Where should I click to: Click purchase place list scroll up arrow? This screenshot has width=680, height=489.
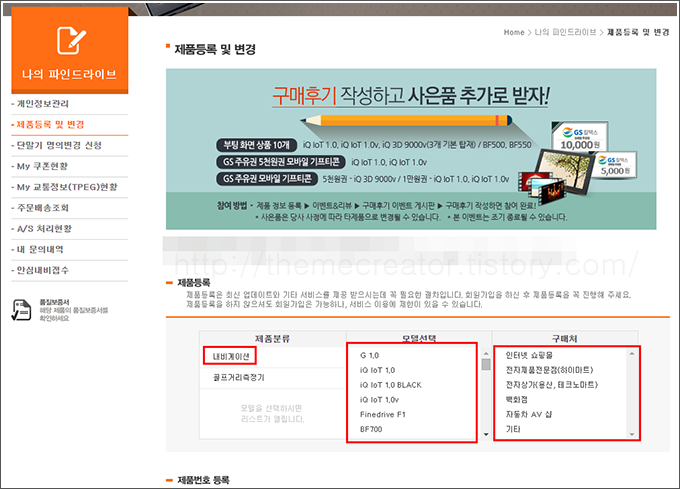(632, 354)
